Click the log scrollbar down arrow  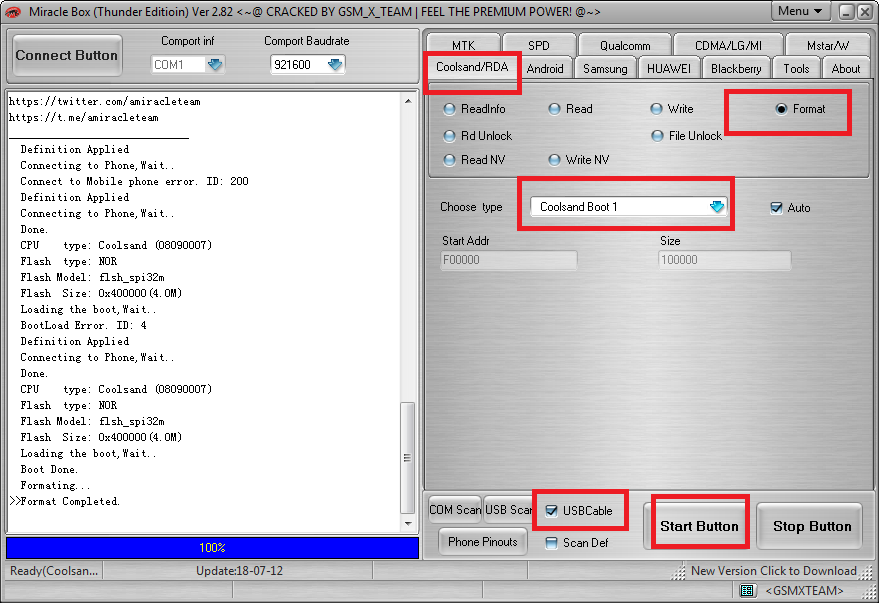click(408, 523)
